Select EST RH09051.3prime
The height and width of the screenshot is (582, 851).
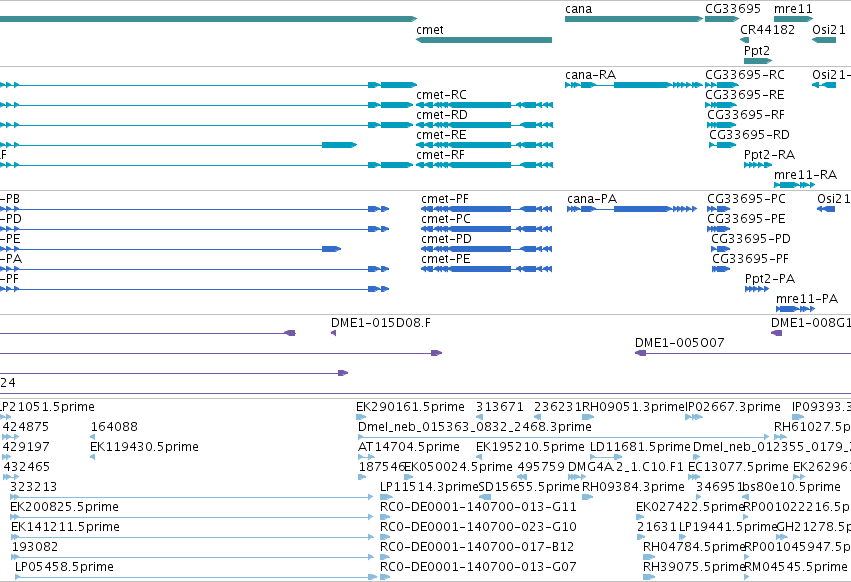588,417
